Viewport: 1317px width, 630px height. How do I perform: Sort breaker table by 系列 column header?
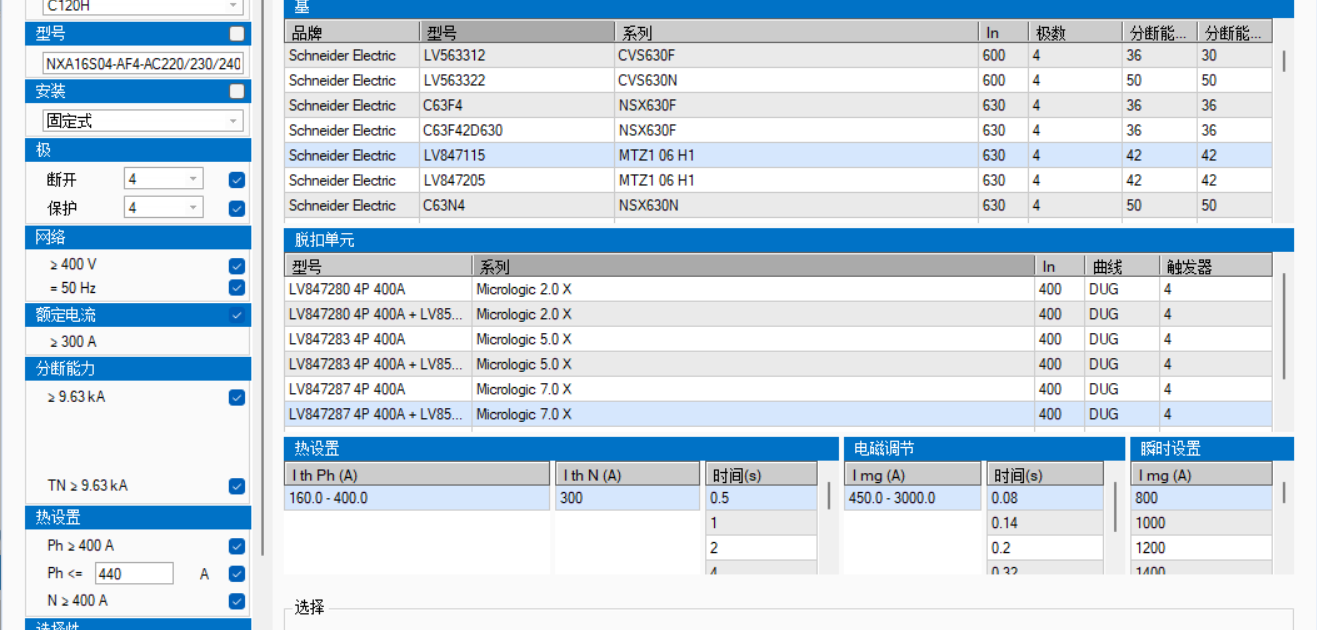796,33
